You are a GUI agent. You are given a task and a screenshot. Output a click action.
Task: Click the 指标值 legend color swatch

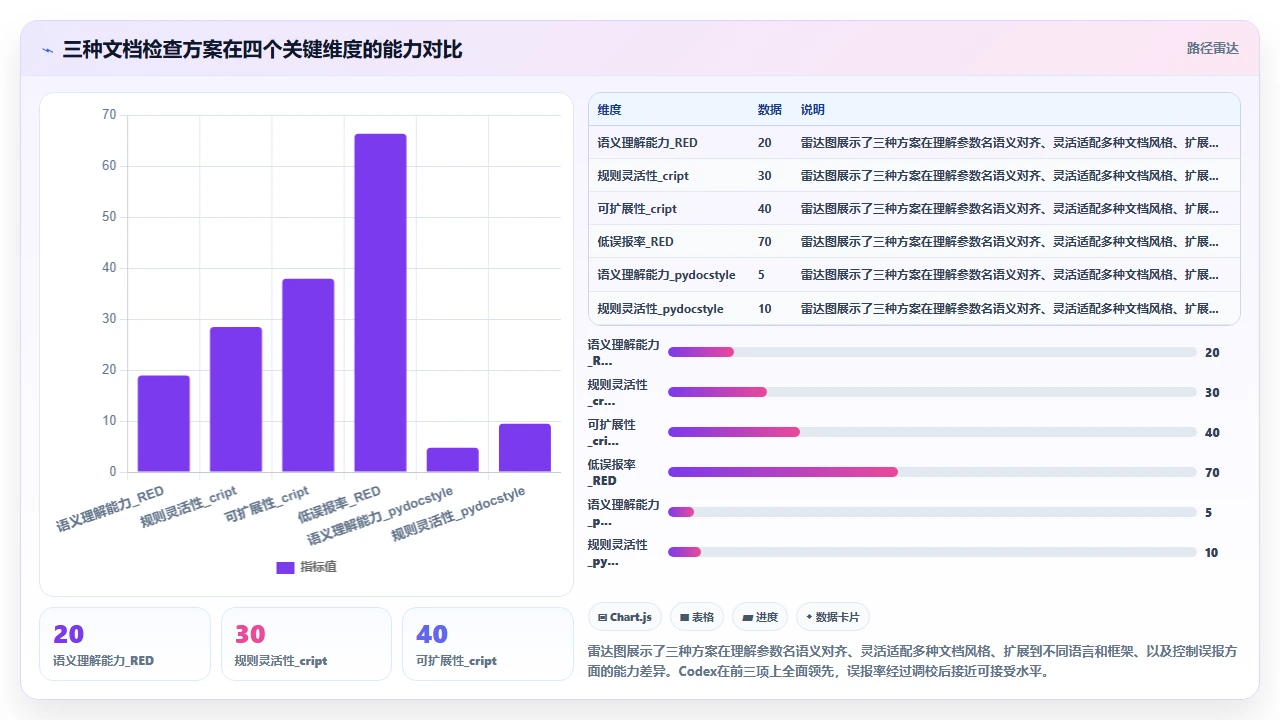[x=285, y=567]
